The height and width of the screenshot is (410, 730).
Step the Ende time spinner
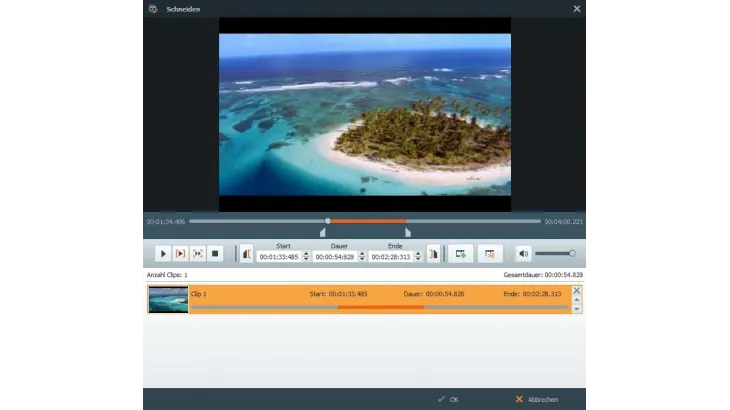point(418,257)
